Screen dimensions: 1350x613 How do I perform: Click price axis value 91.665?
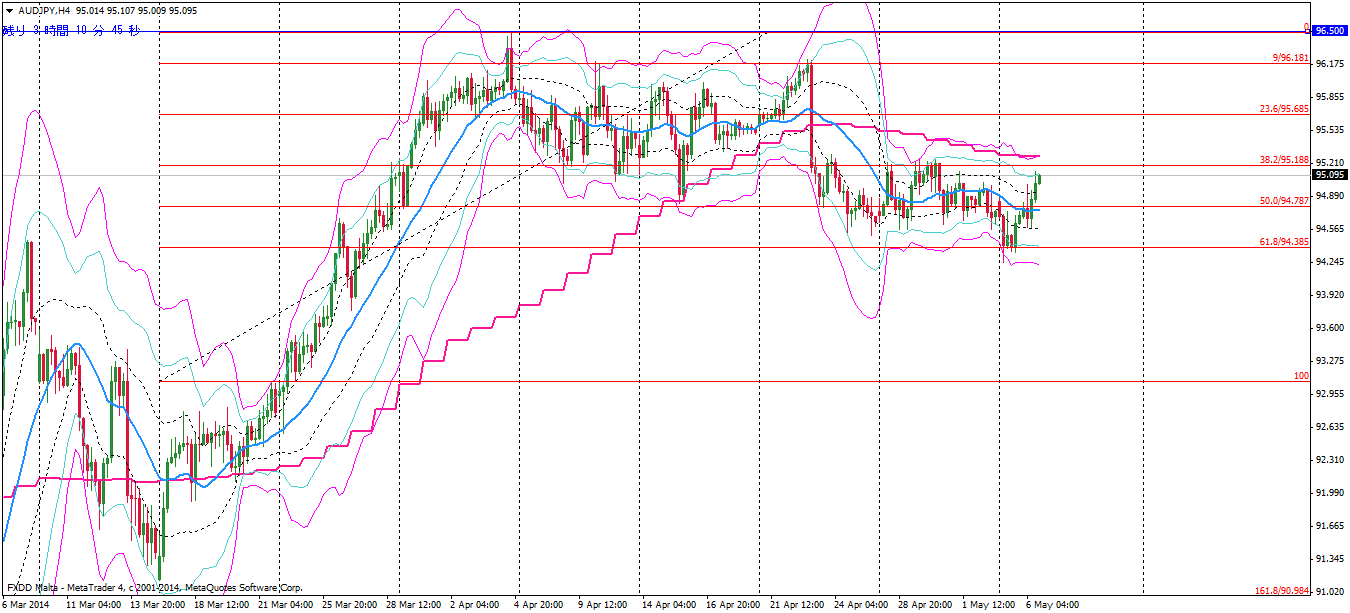(x=1330, y=525)
